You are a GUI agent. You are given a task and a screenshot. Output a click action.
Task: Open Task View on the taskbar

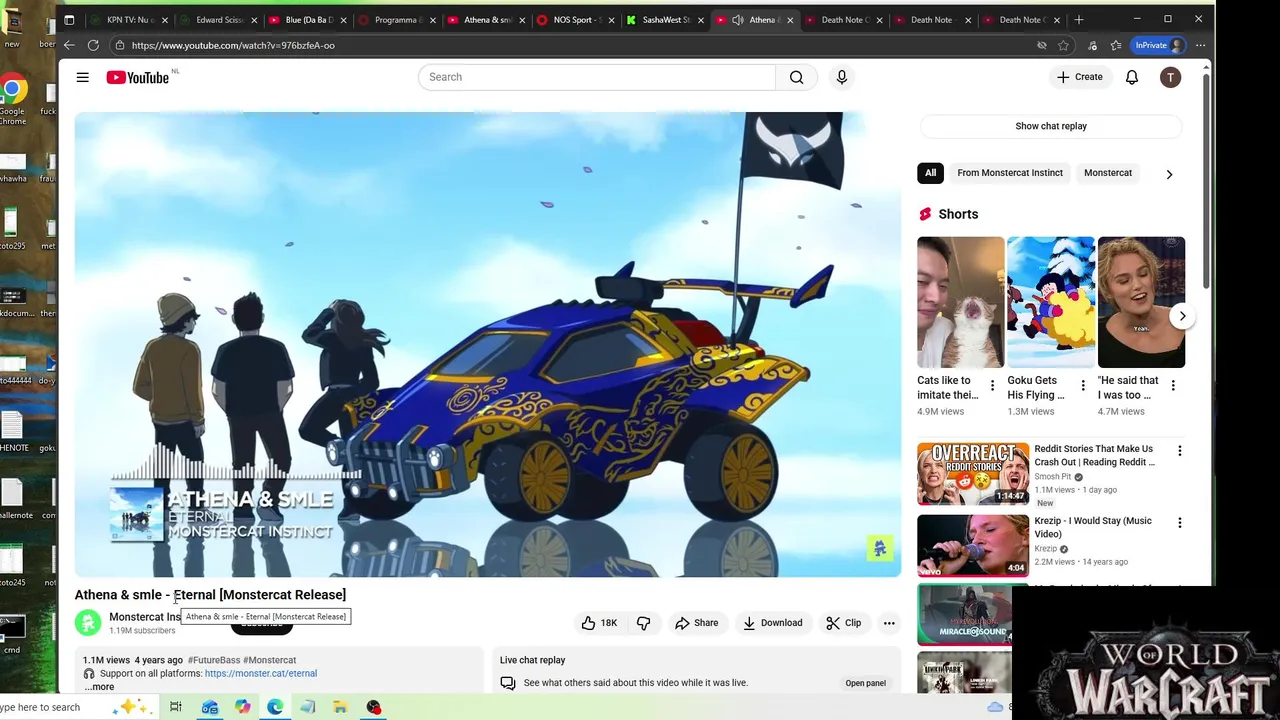(176, 707)
